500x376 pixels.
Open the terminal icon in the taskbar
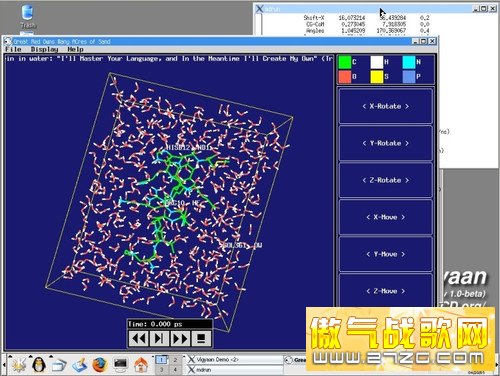[120, 364]
